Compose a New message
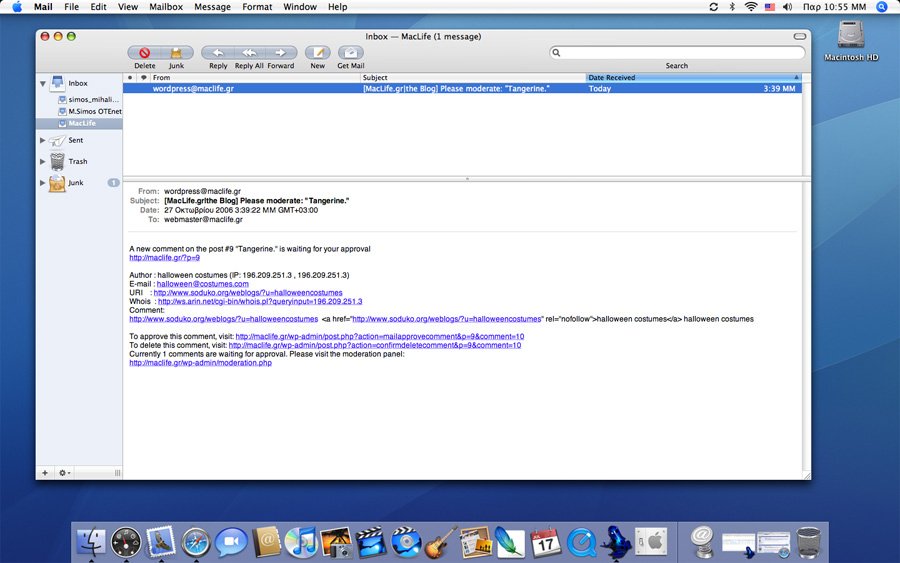This screenshot has height=563, width=900. [x=317, y=53]
